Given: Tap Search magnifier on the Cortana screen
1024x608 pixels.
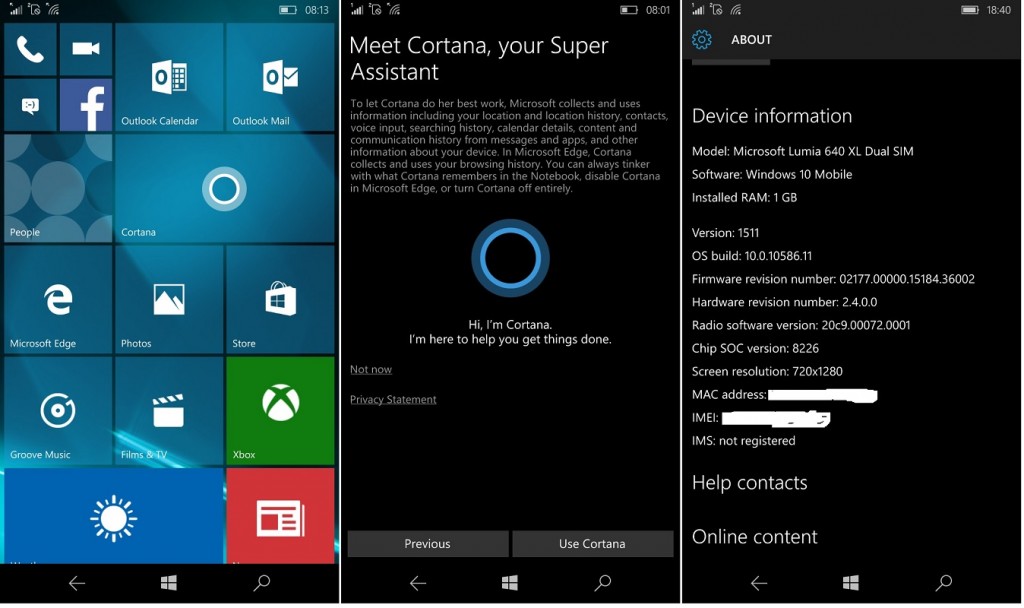Looking at the screenshot, I should 603,583.
